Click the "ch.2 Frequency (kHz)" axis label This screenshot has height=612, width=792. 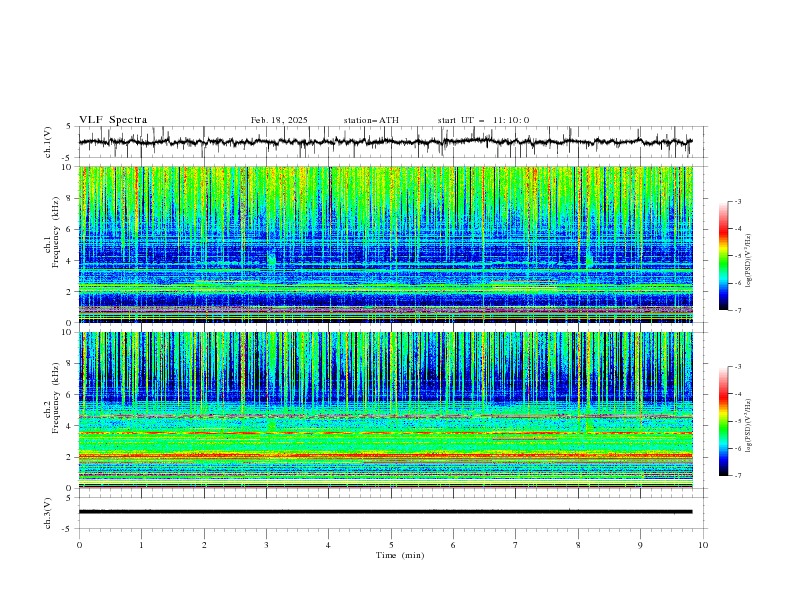click(52, 398)
